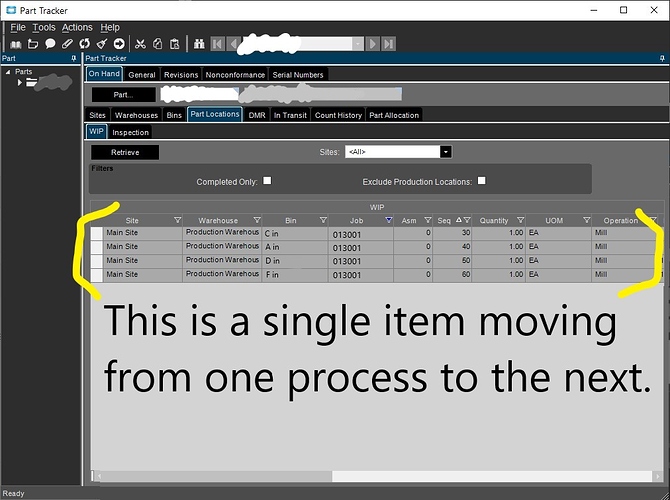Go to the next record arrow

coord(373,44)
